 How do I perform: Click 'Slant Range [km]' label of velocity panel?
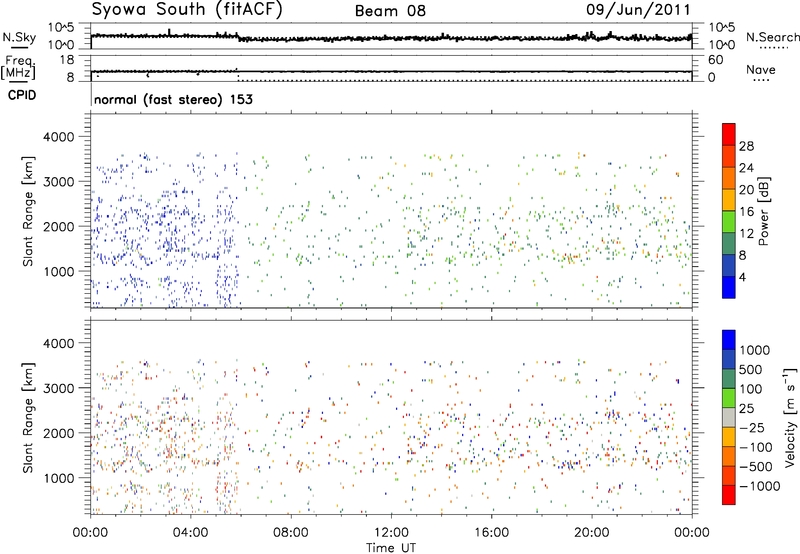coord(28,417)
